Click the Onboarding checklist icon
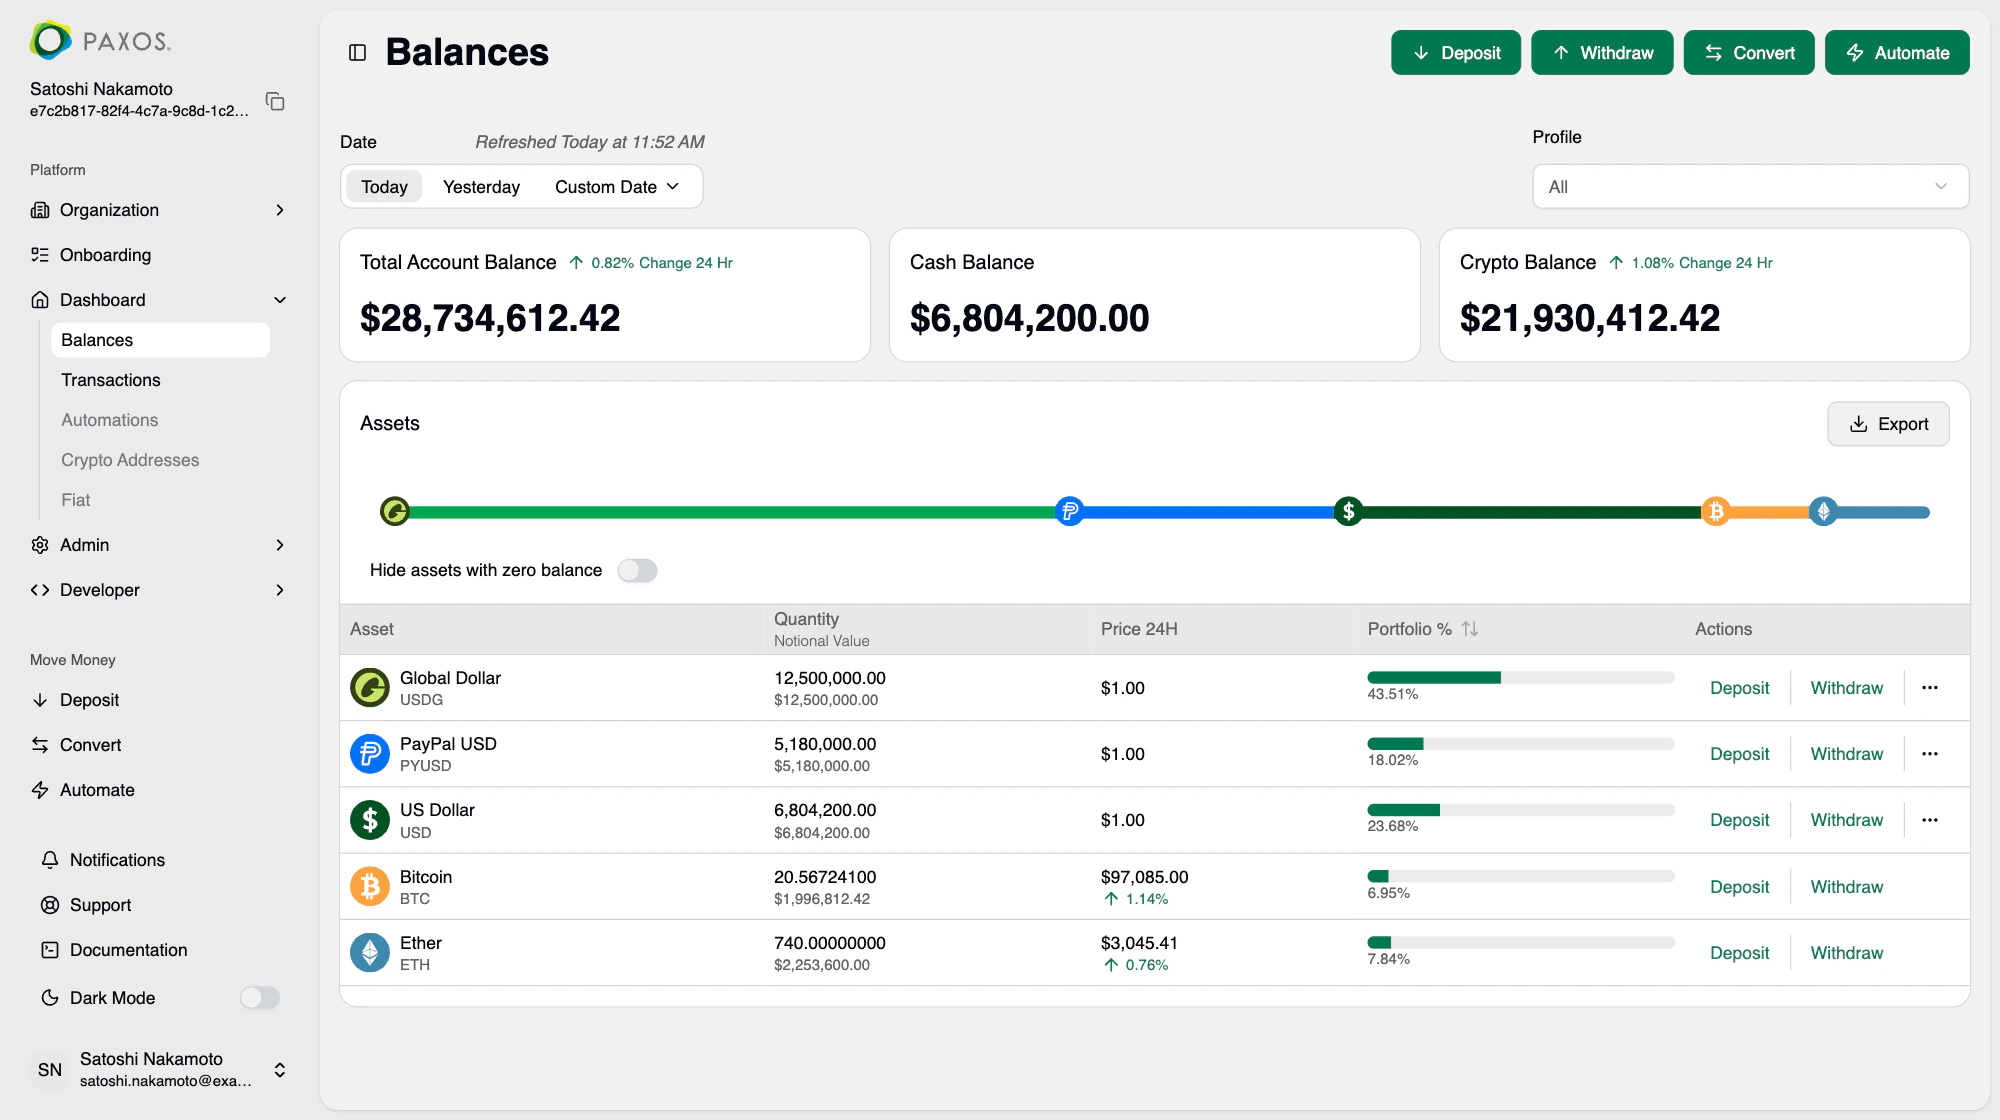This screenshot has width=2000, height=1120. 40,255
